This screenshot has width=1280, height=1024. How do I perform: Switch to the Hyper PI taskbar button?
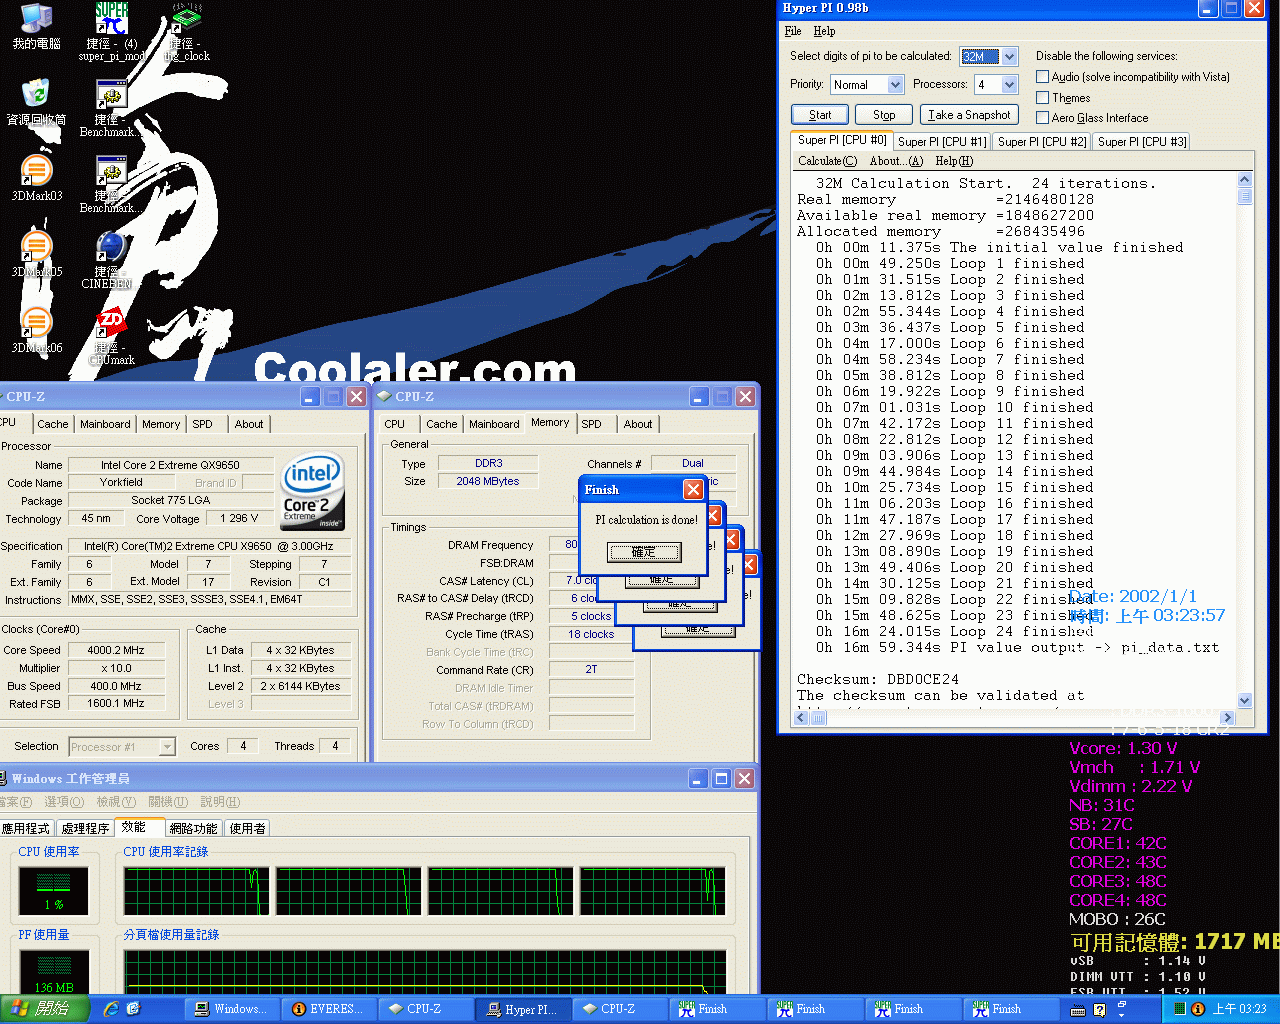(523, 1009)
